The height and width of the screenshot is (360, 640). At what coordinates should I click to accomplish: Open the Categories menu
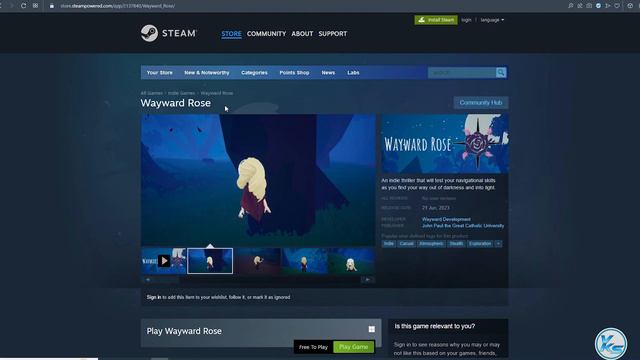click(x=254, y=73)
